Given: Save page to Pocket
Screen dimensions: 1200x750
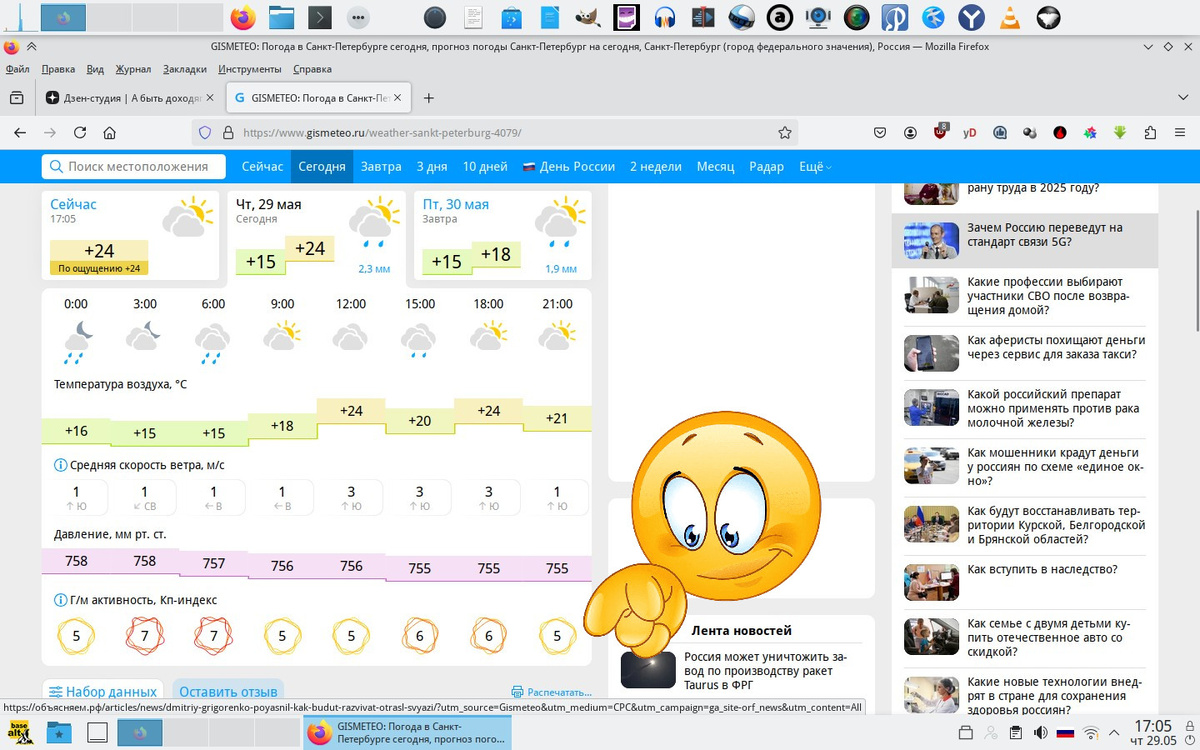Looking at the screenshot, I should (880, 132).
